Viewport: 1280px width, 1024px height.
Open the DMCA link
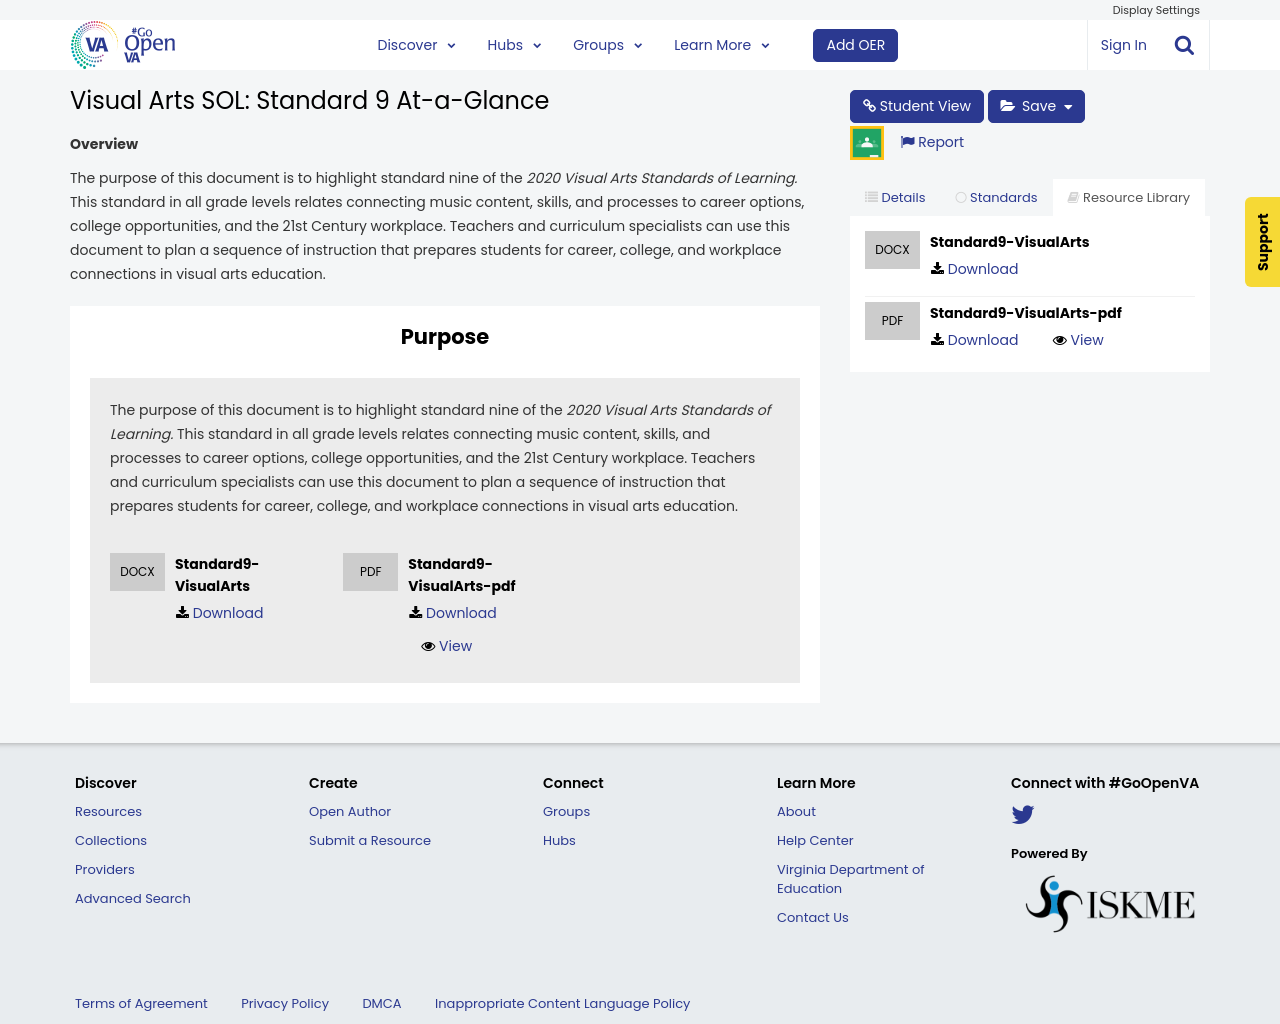[382, 1004]
